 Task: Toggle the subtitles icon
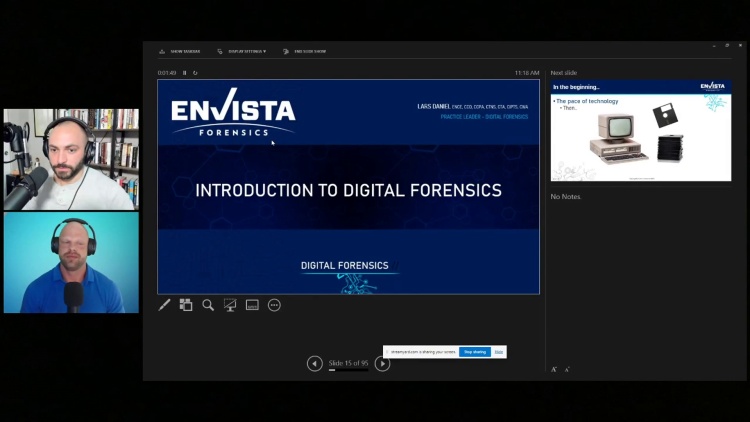click(252, 305)
